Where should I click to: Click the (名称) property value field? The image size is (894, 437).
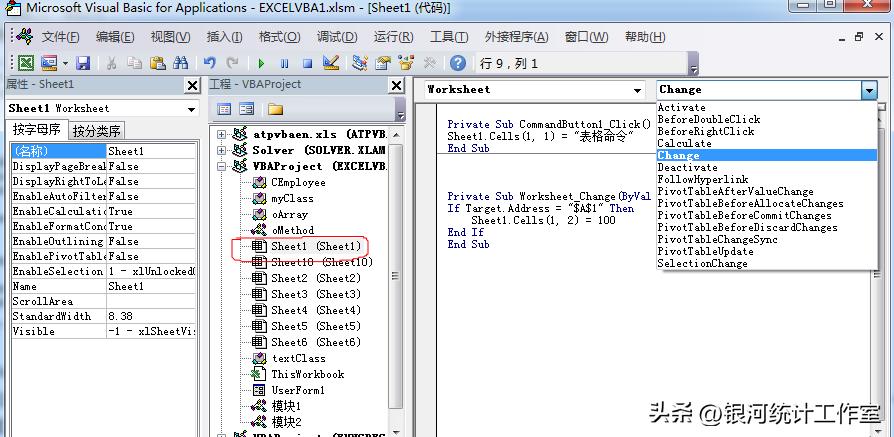click(x=151, y=151)
